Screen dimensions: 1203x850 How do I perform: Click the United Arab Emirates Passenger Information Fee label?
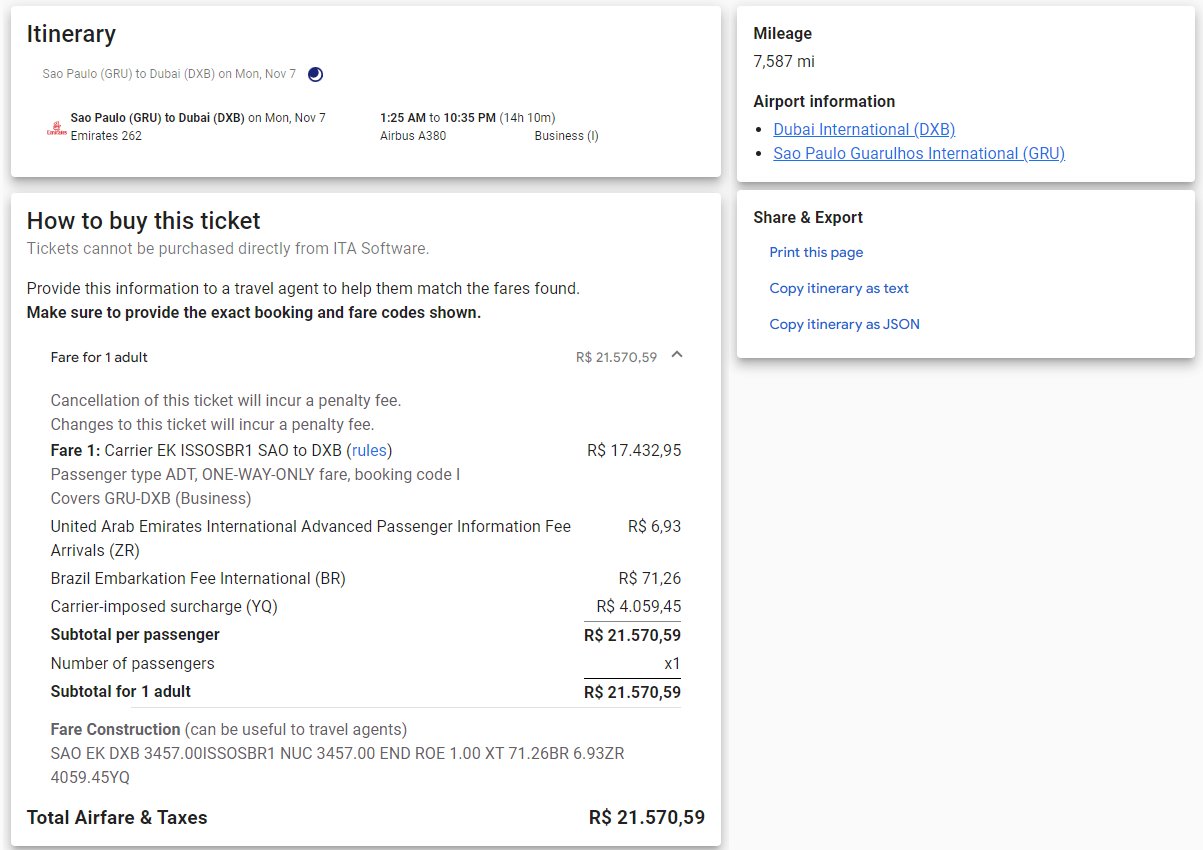[x=311, y=538]
